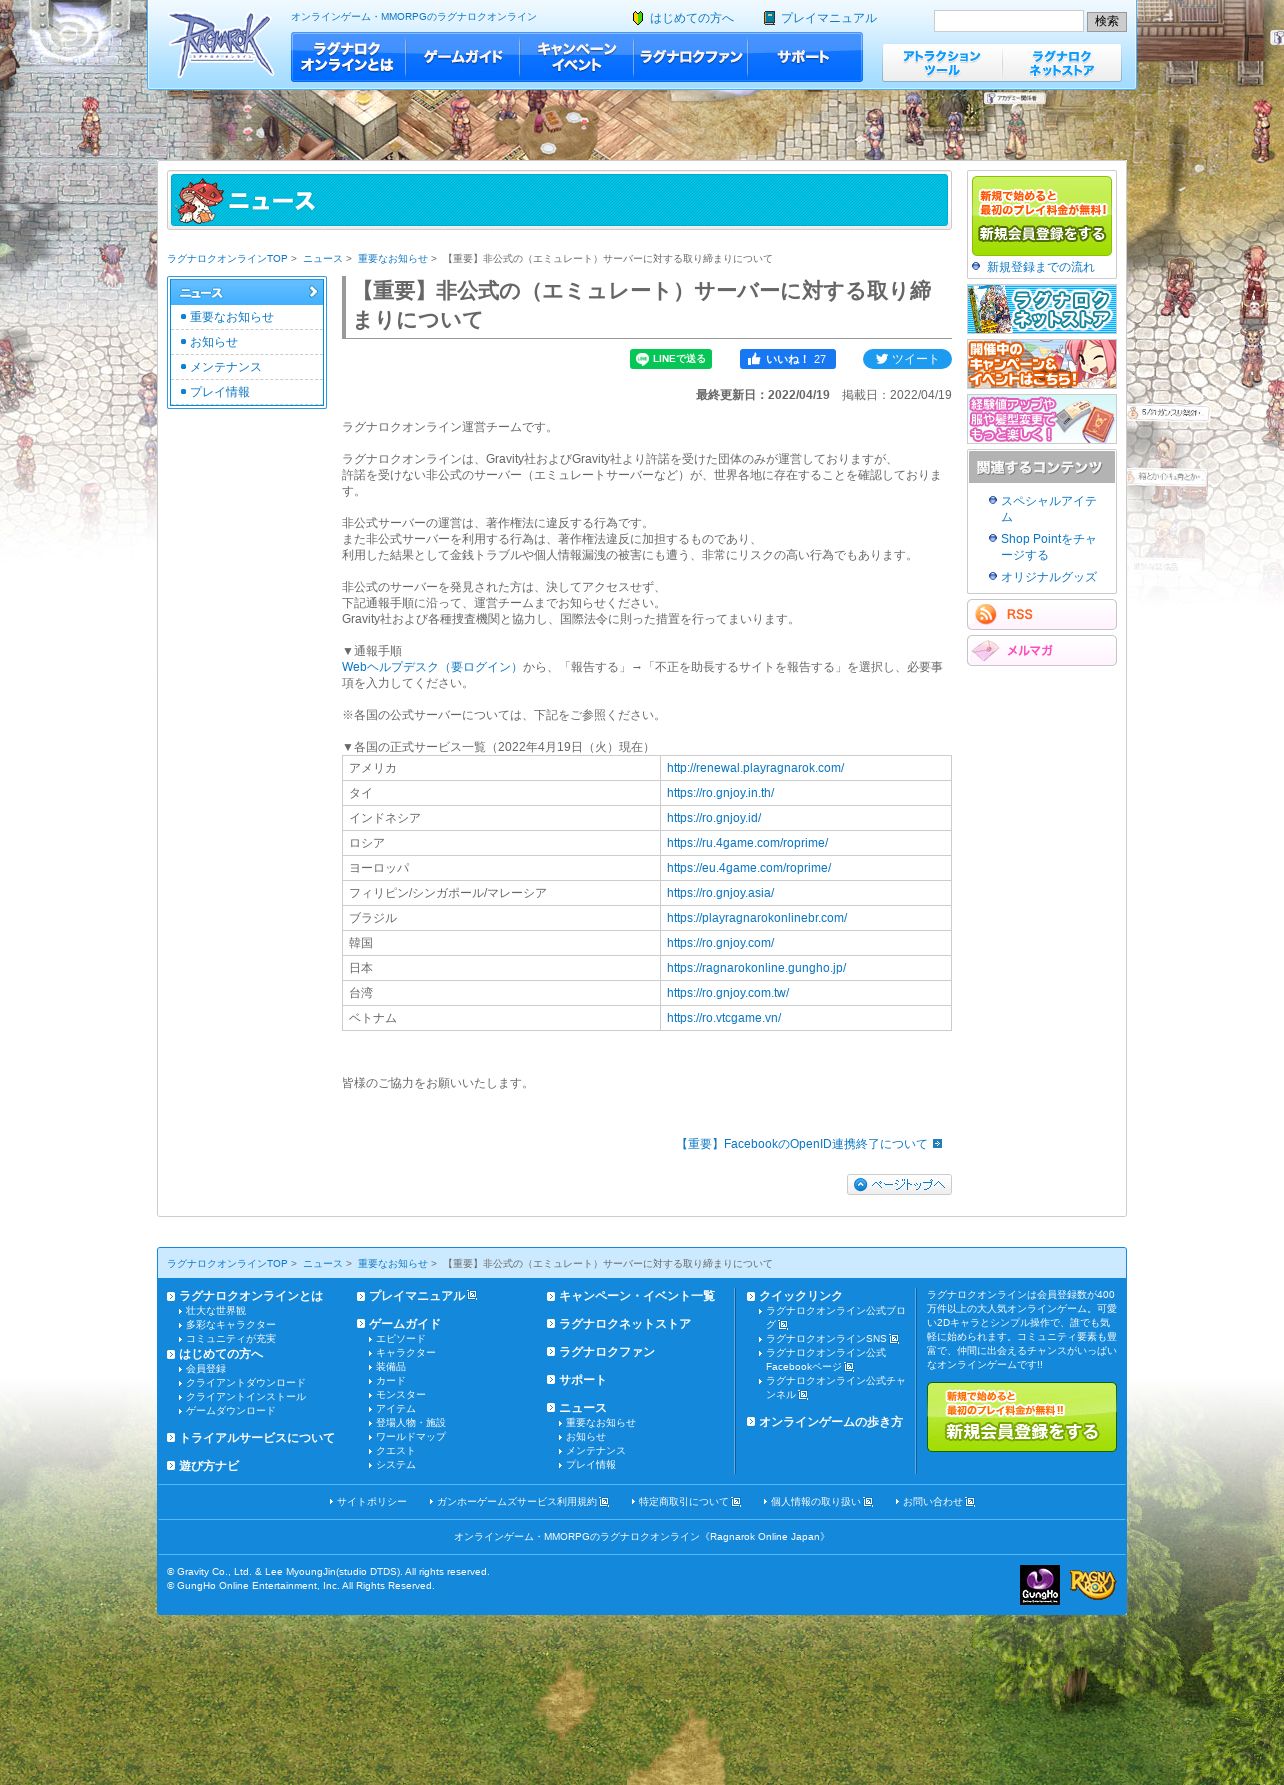Open the Korea link ro.gnjoy.com
Viewport: 1284px width, 1785px height.
(x=720, y=943)
